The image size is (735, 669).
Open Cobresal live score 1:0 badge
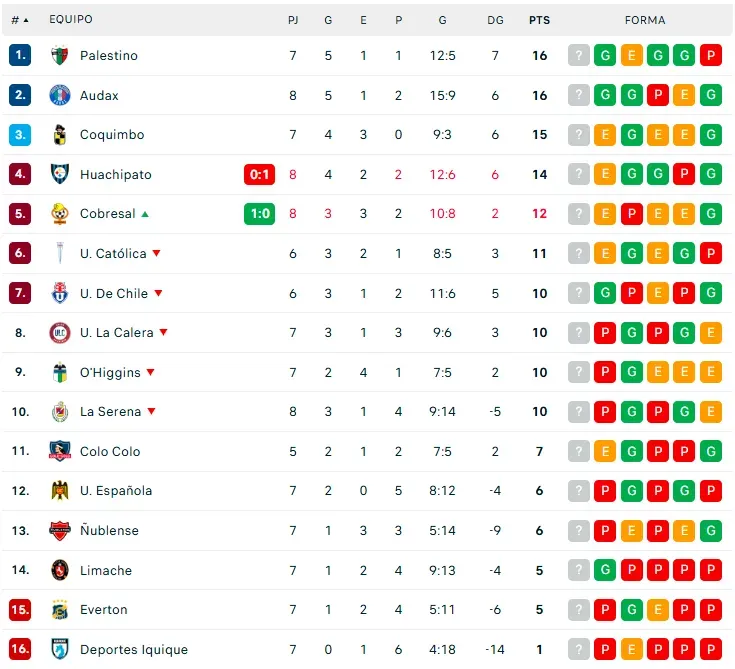coord(259,214)
